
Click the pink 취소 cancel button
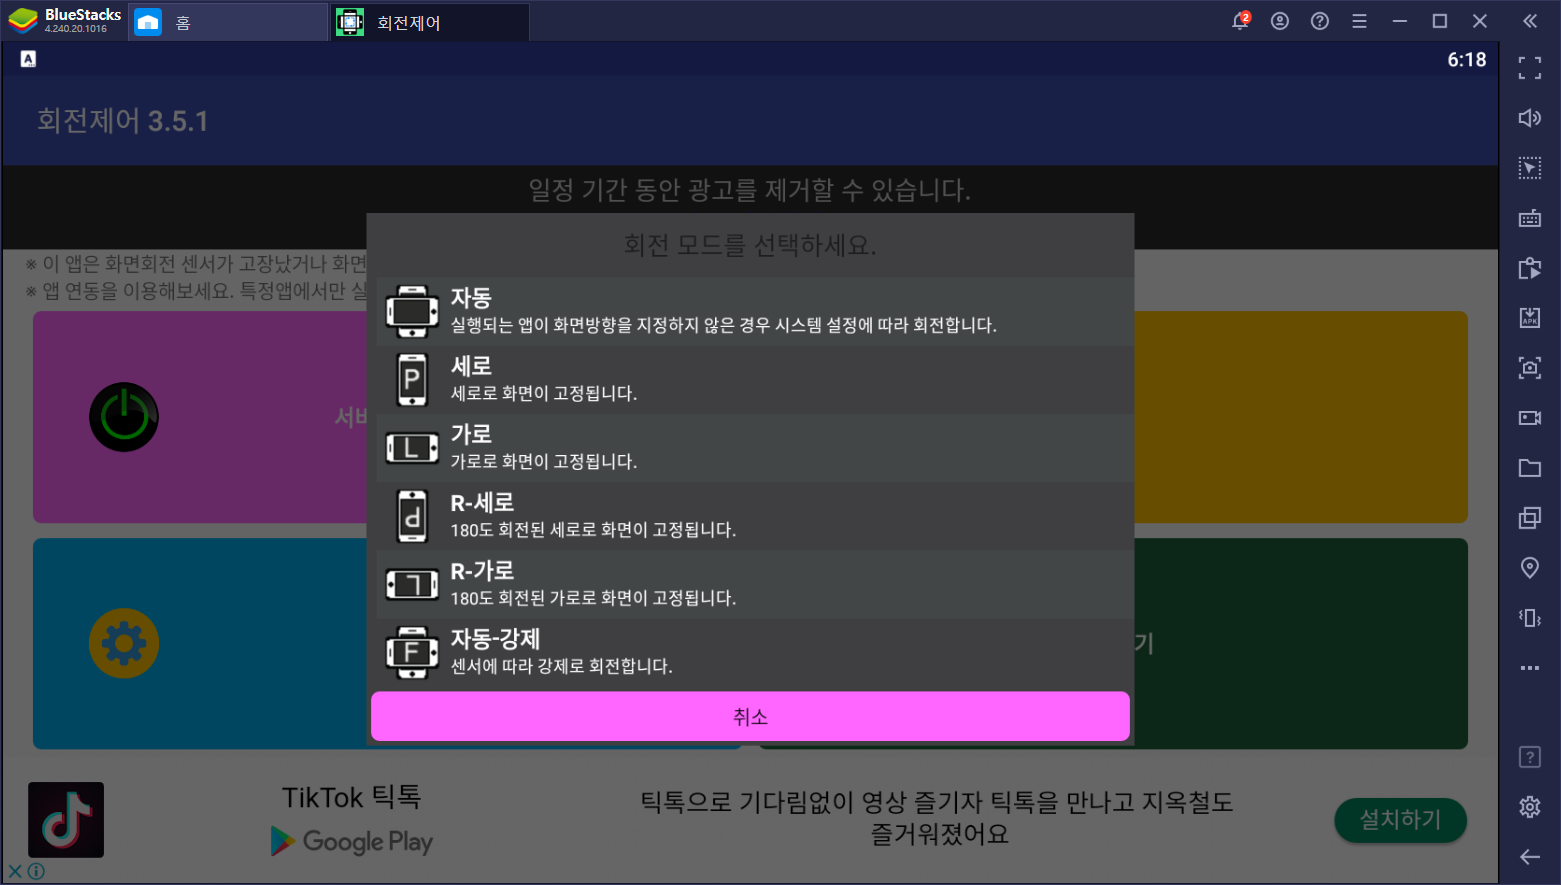(x=750, y=716)
